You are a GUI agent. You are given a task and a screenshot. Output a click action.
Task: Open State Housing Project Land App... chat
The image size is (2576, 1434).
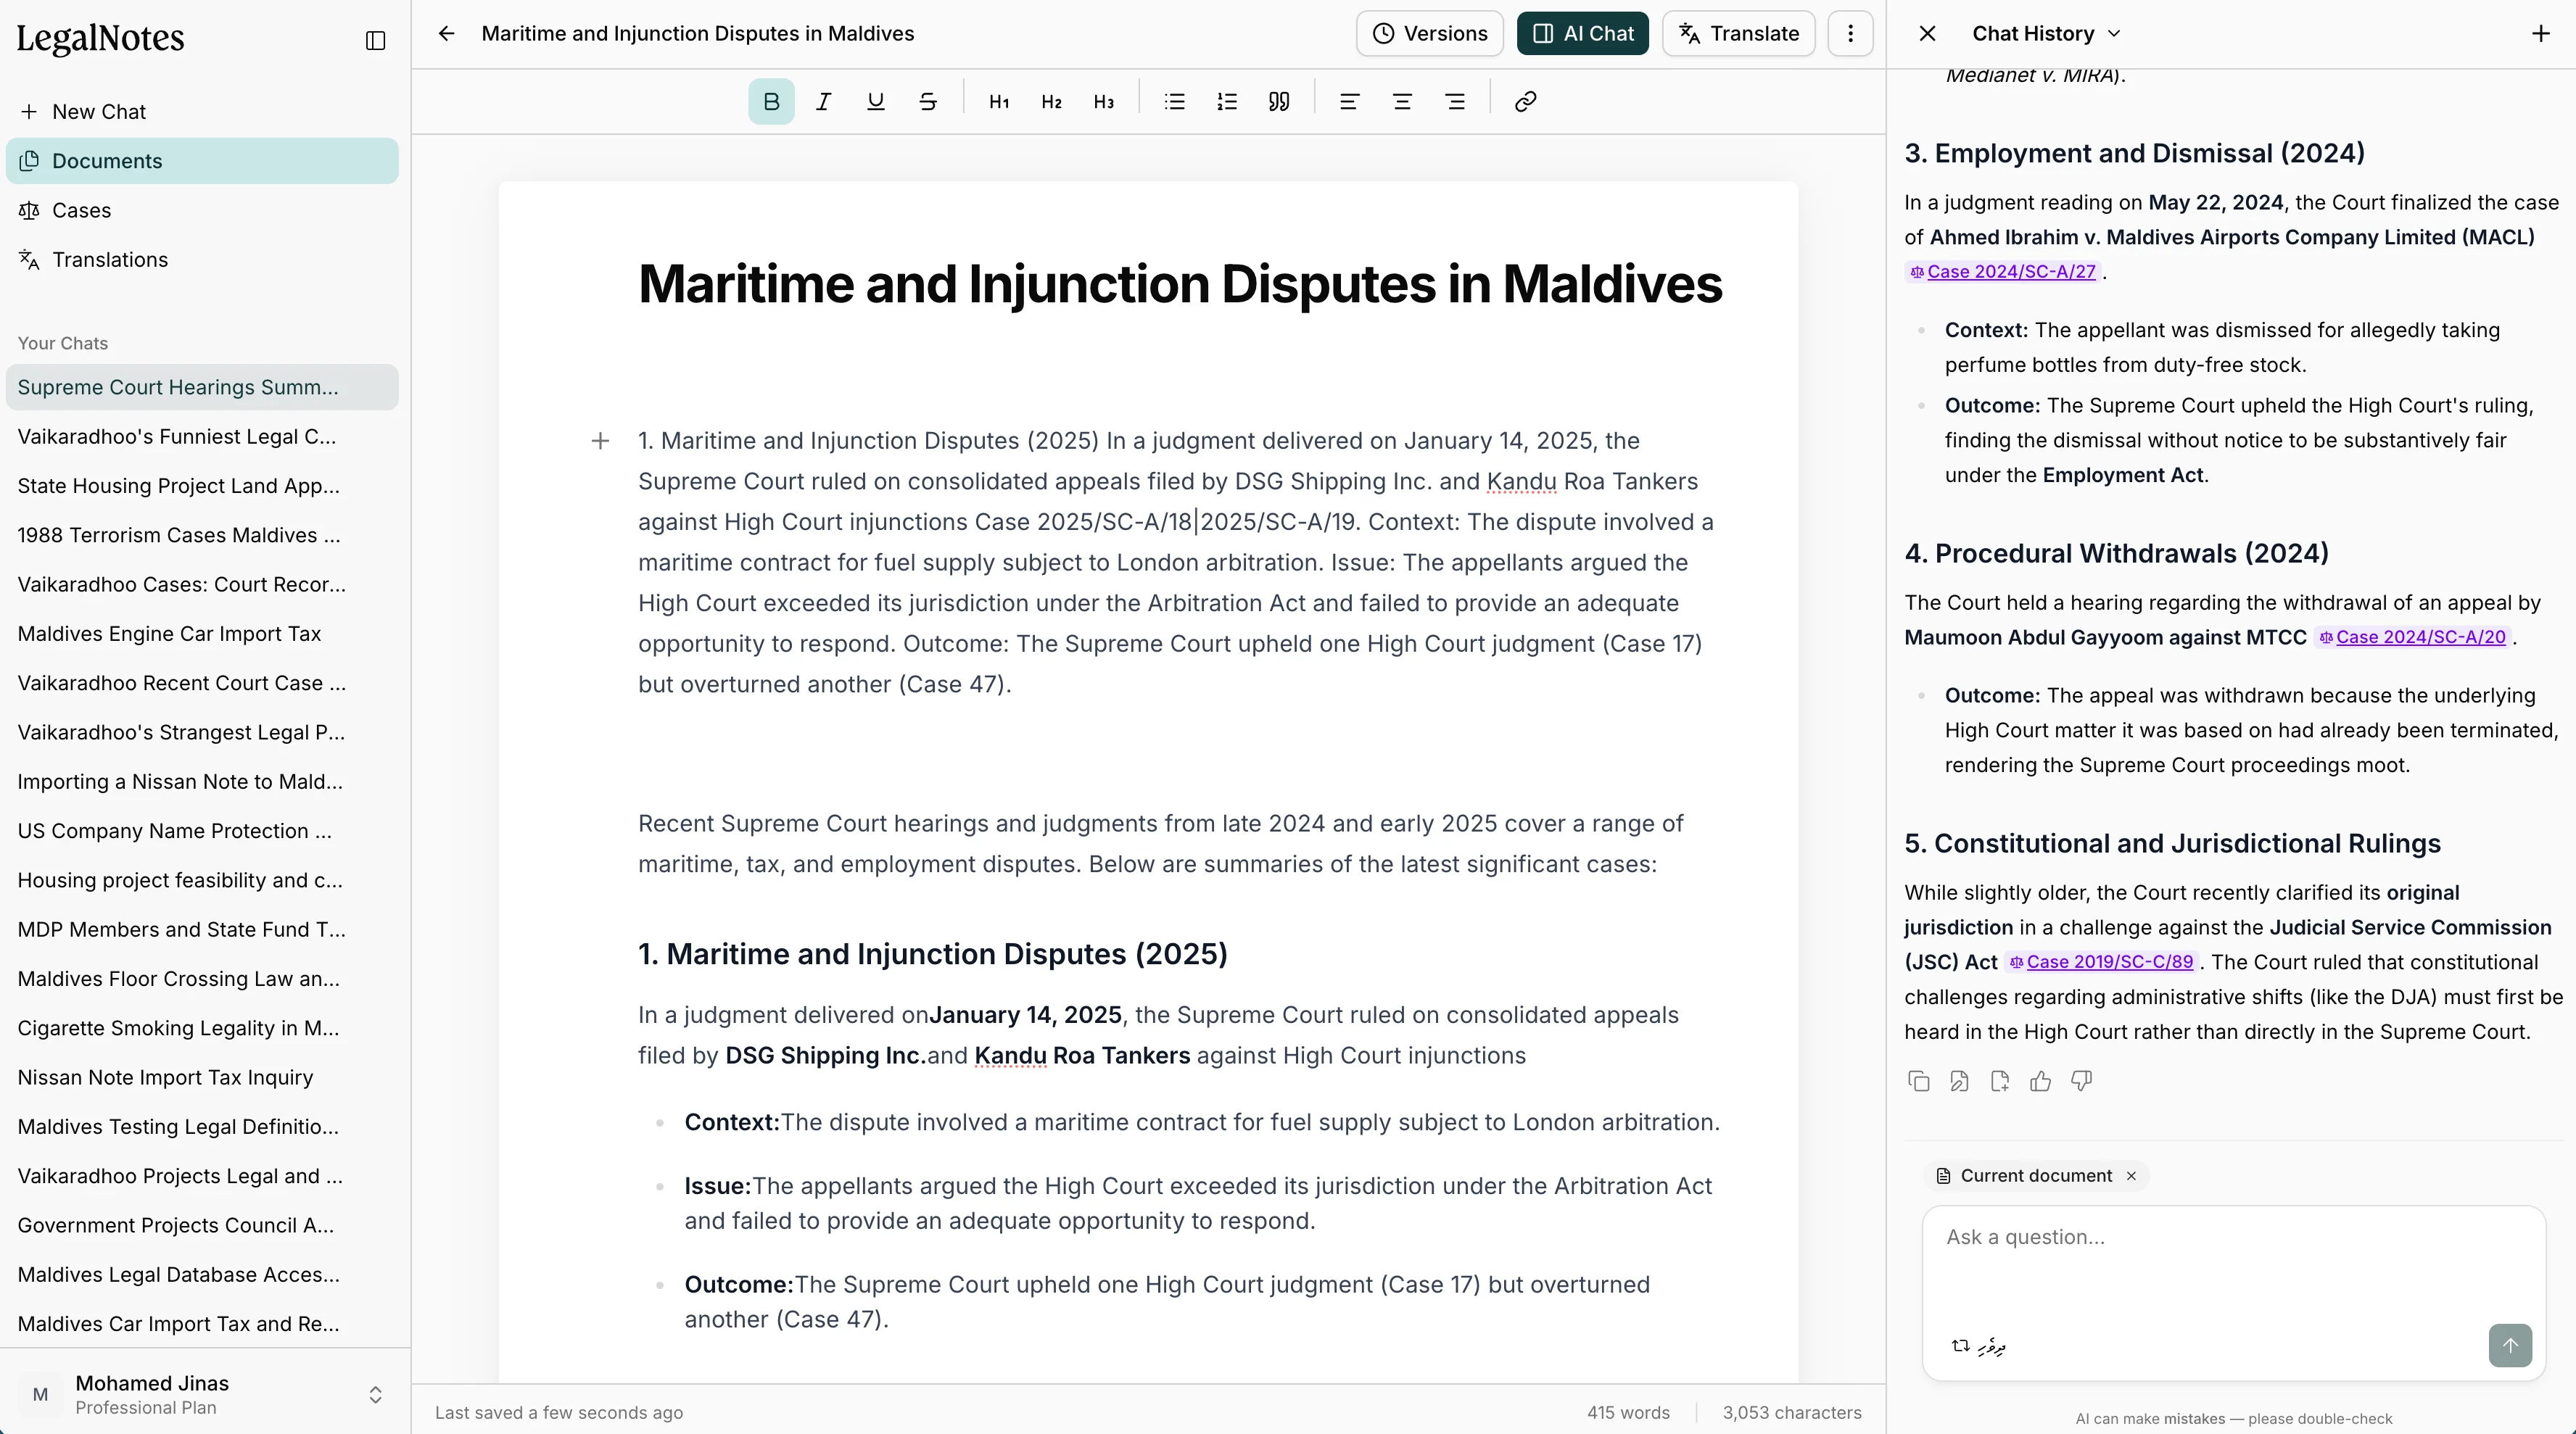point(202,486)
